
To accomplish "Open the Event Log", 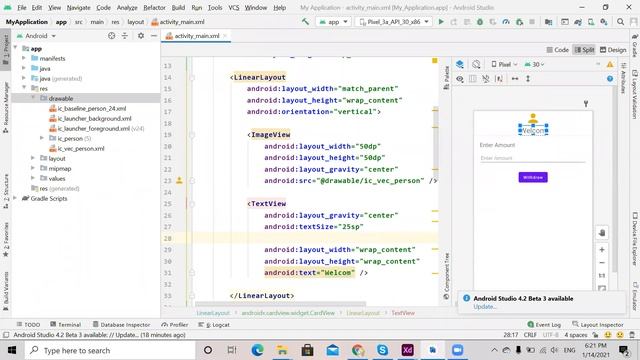I will pyautogui.click(x=544, y=324).
